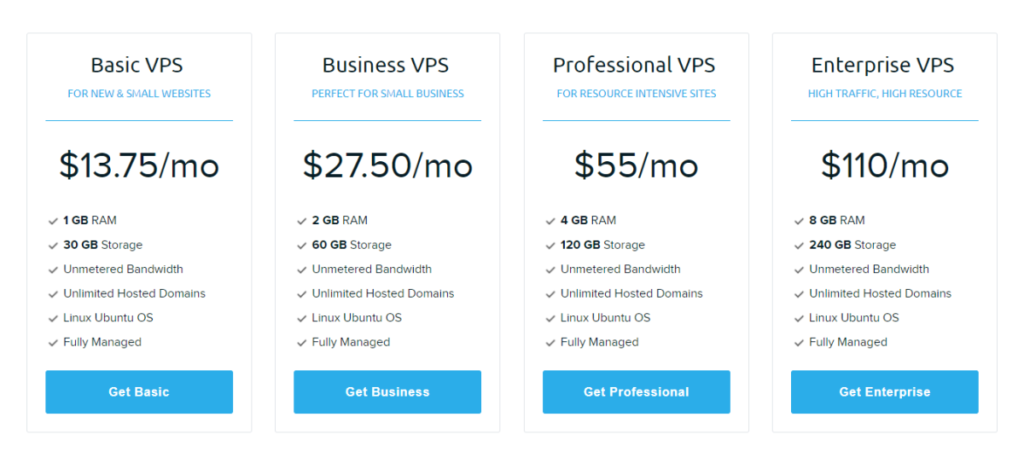This screenshot has height=469, width=1024.
Task: Click checkmark by Business Linux Ubuntu OS
Action: point(302,319)
